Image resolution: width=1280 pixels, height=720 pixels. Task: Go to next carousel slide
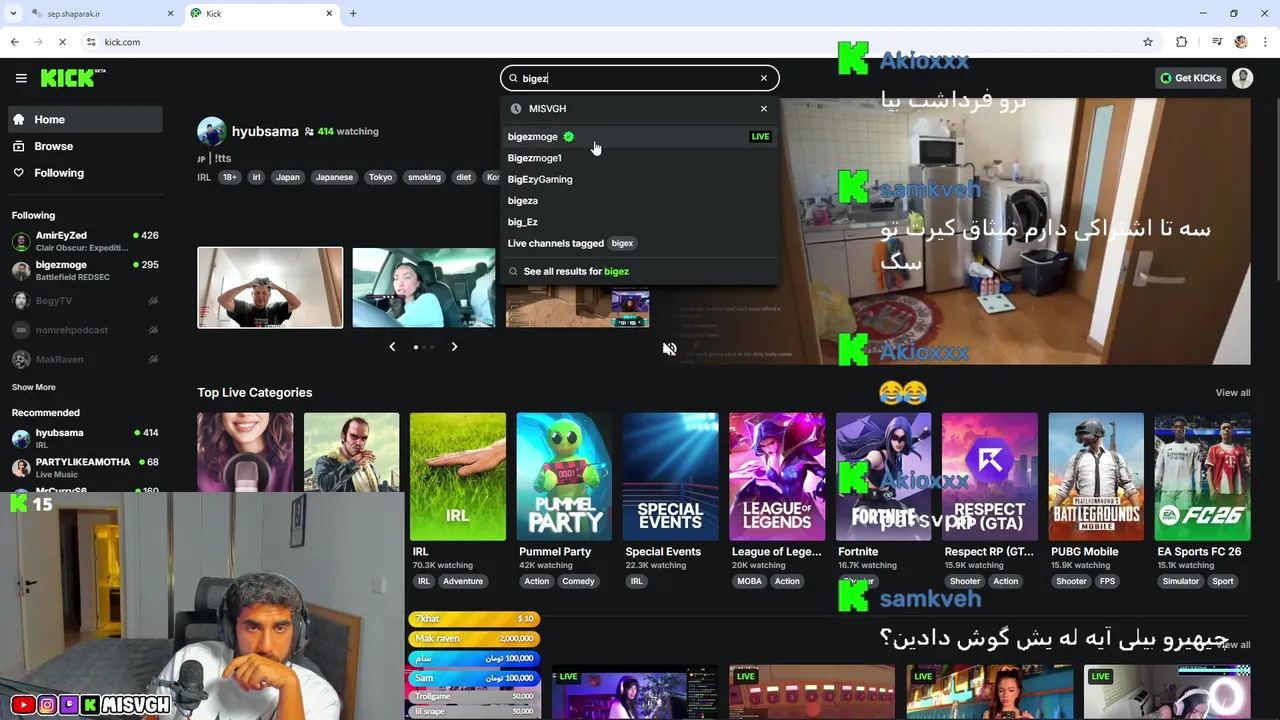pos(454,347)
